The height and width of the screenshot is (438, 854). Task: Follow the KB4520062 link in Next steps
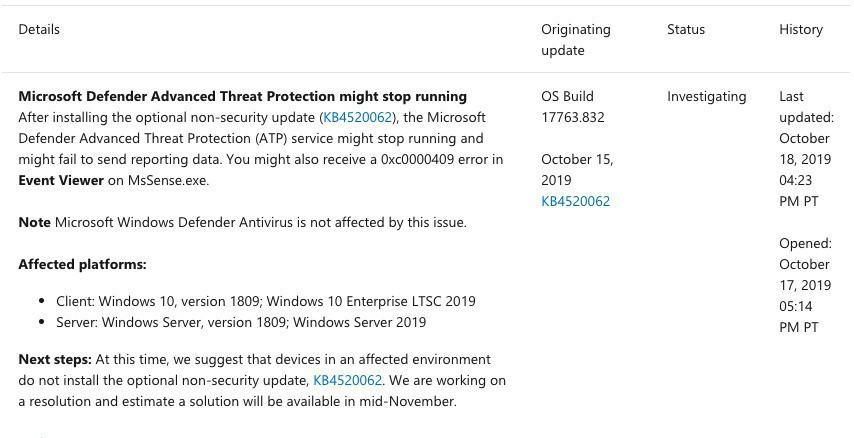pos(348,380)
